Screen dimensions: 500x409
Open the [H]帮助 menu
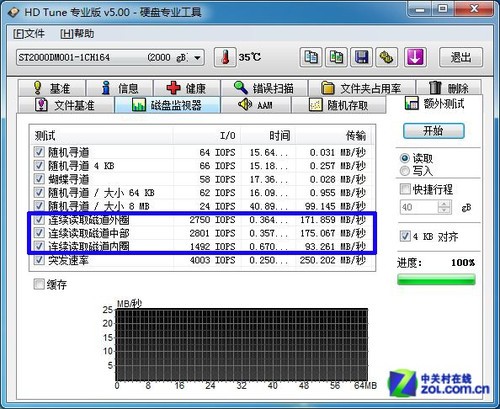coord(77,34)
